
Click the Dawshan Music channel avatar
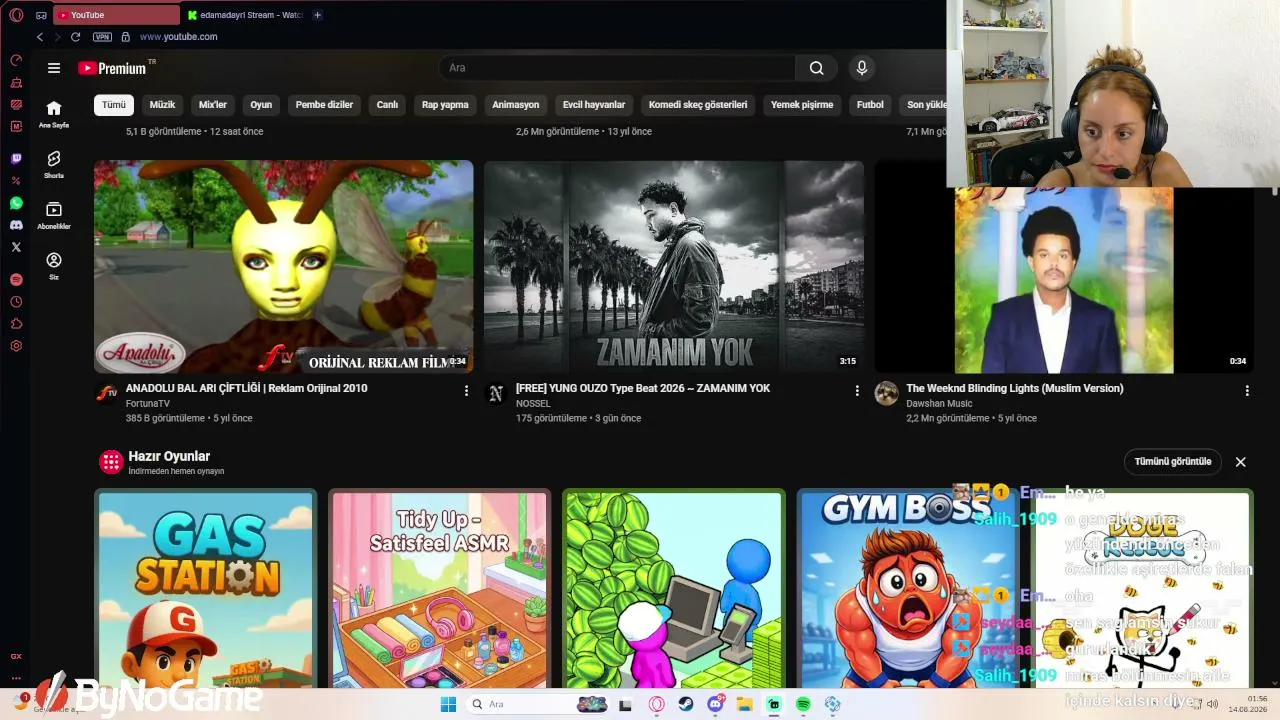[886, 393]
